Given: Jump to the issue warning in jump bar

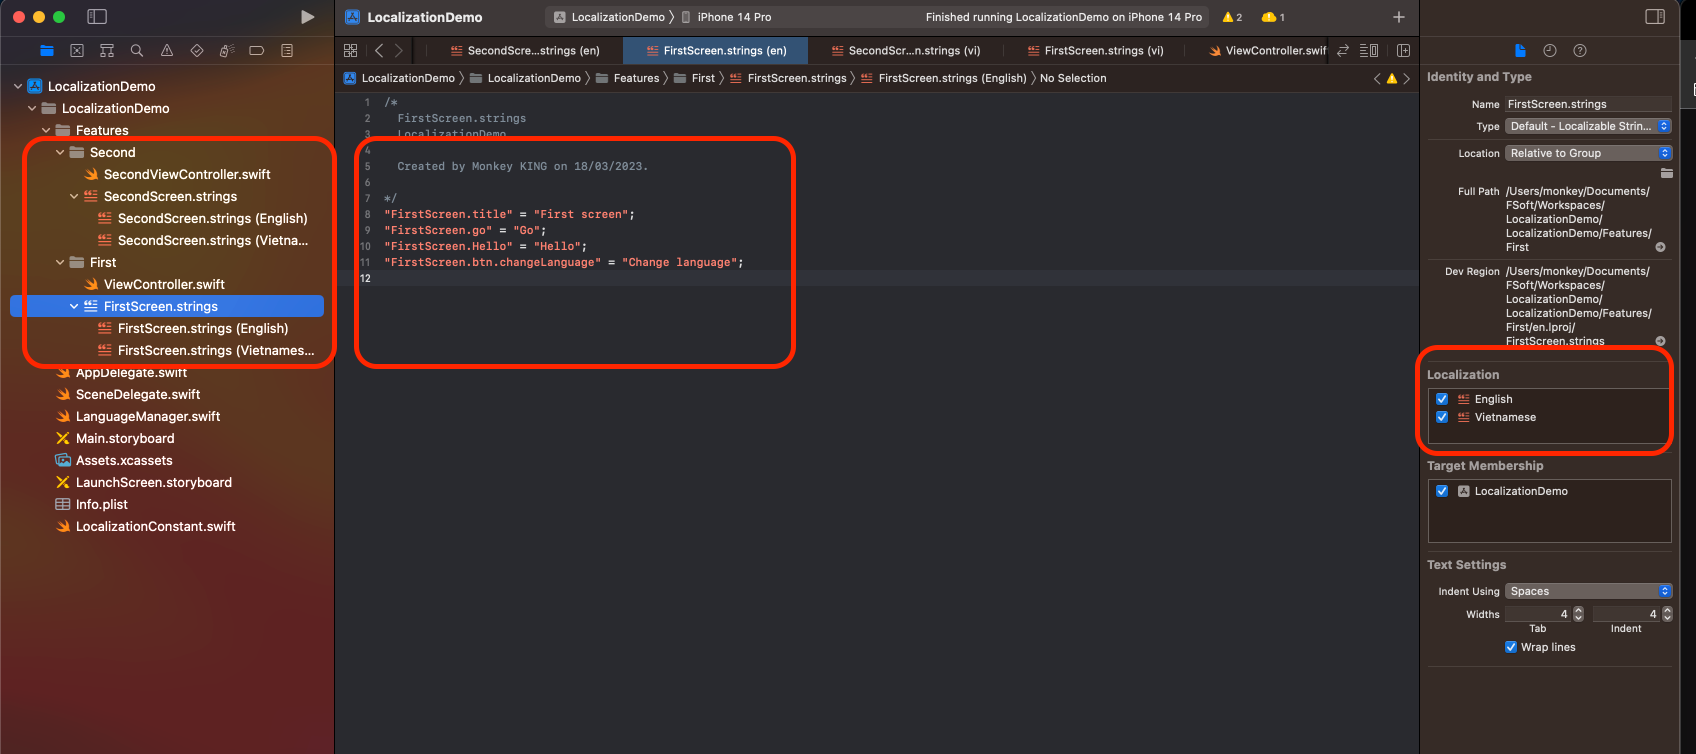Looking at the screenshot, I should 1392,78.
